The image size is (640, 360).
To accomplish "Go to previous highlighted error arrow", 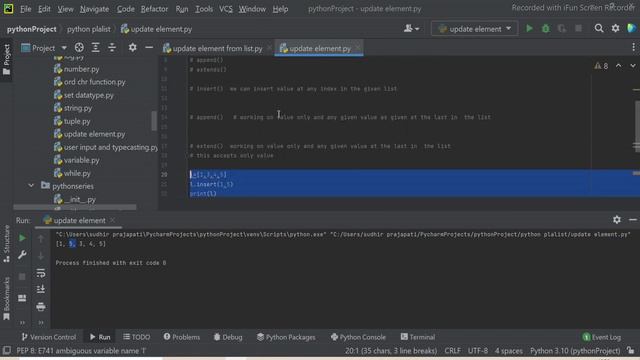I will 619,66.
